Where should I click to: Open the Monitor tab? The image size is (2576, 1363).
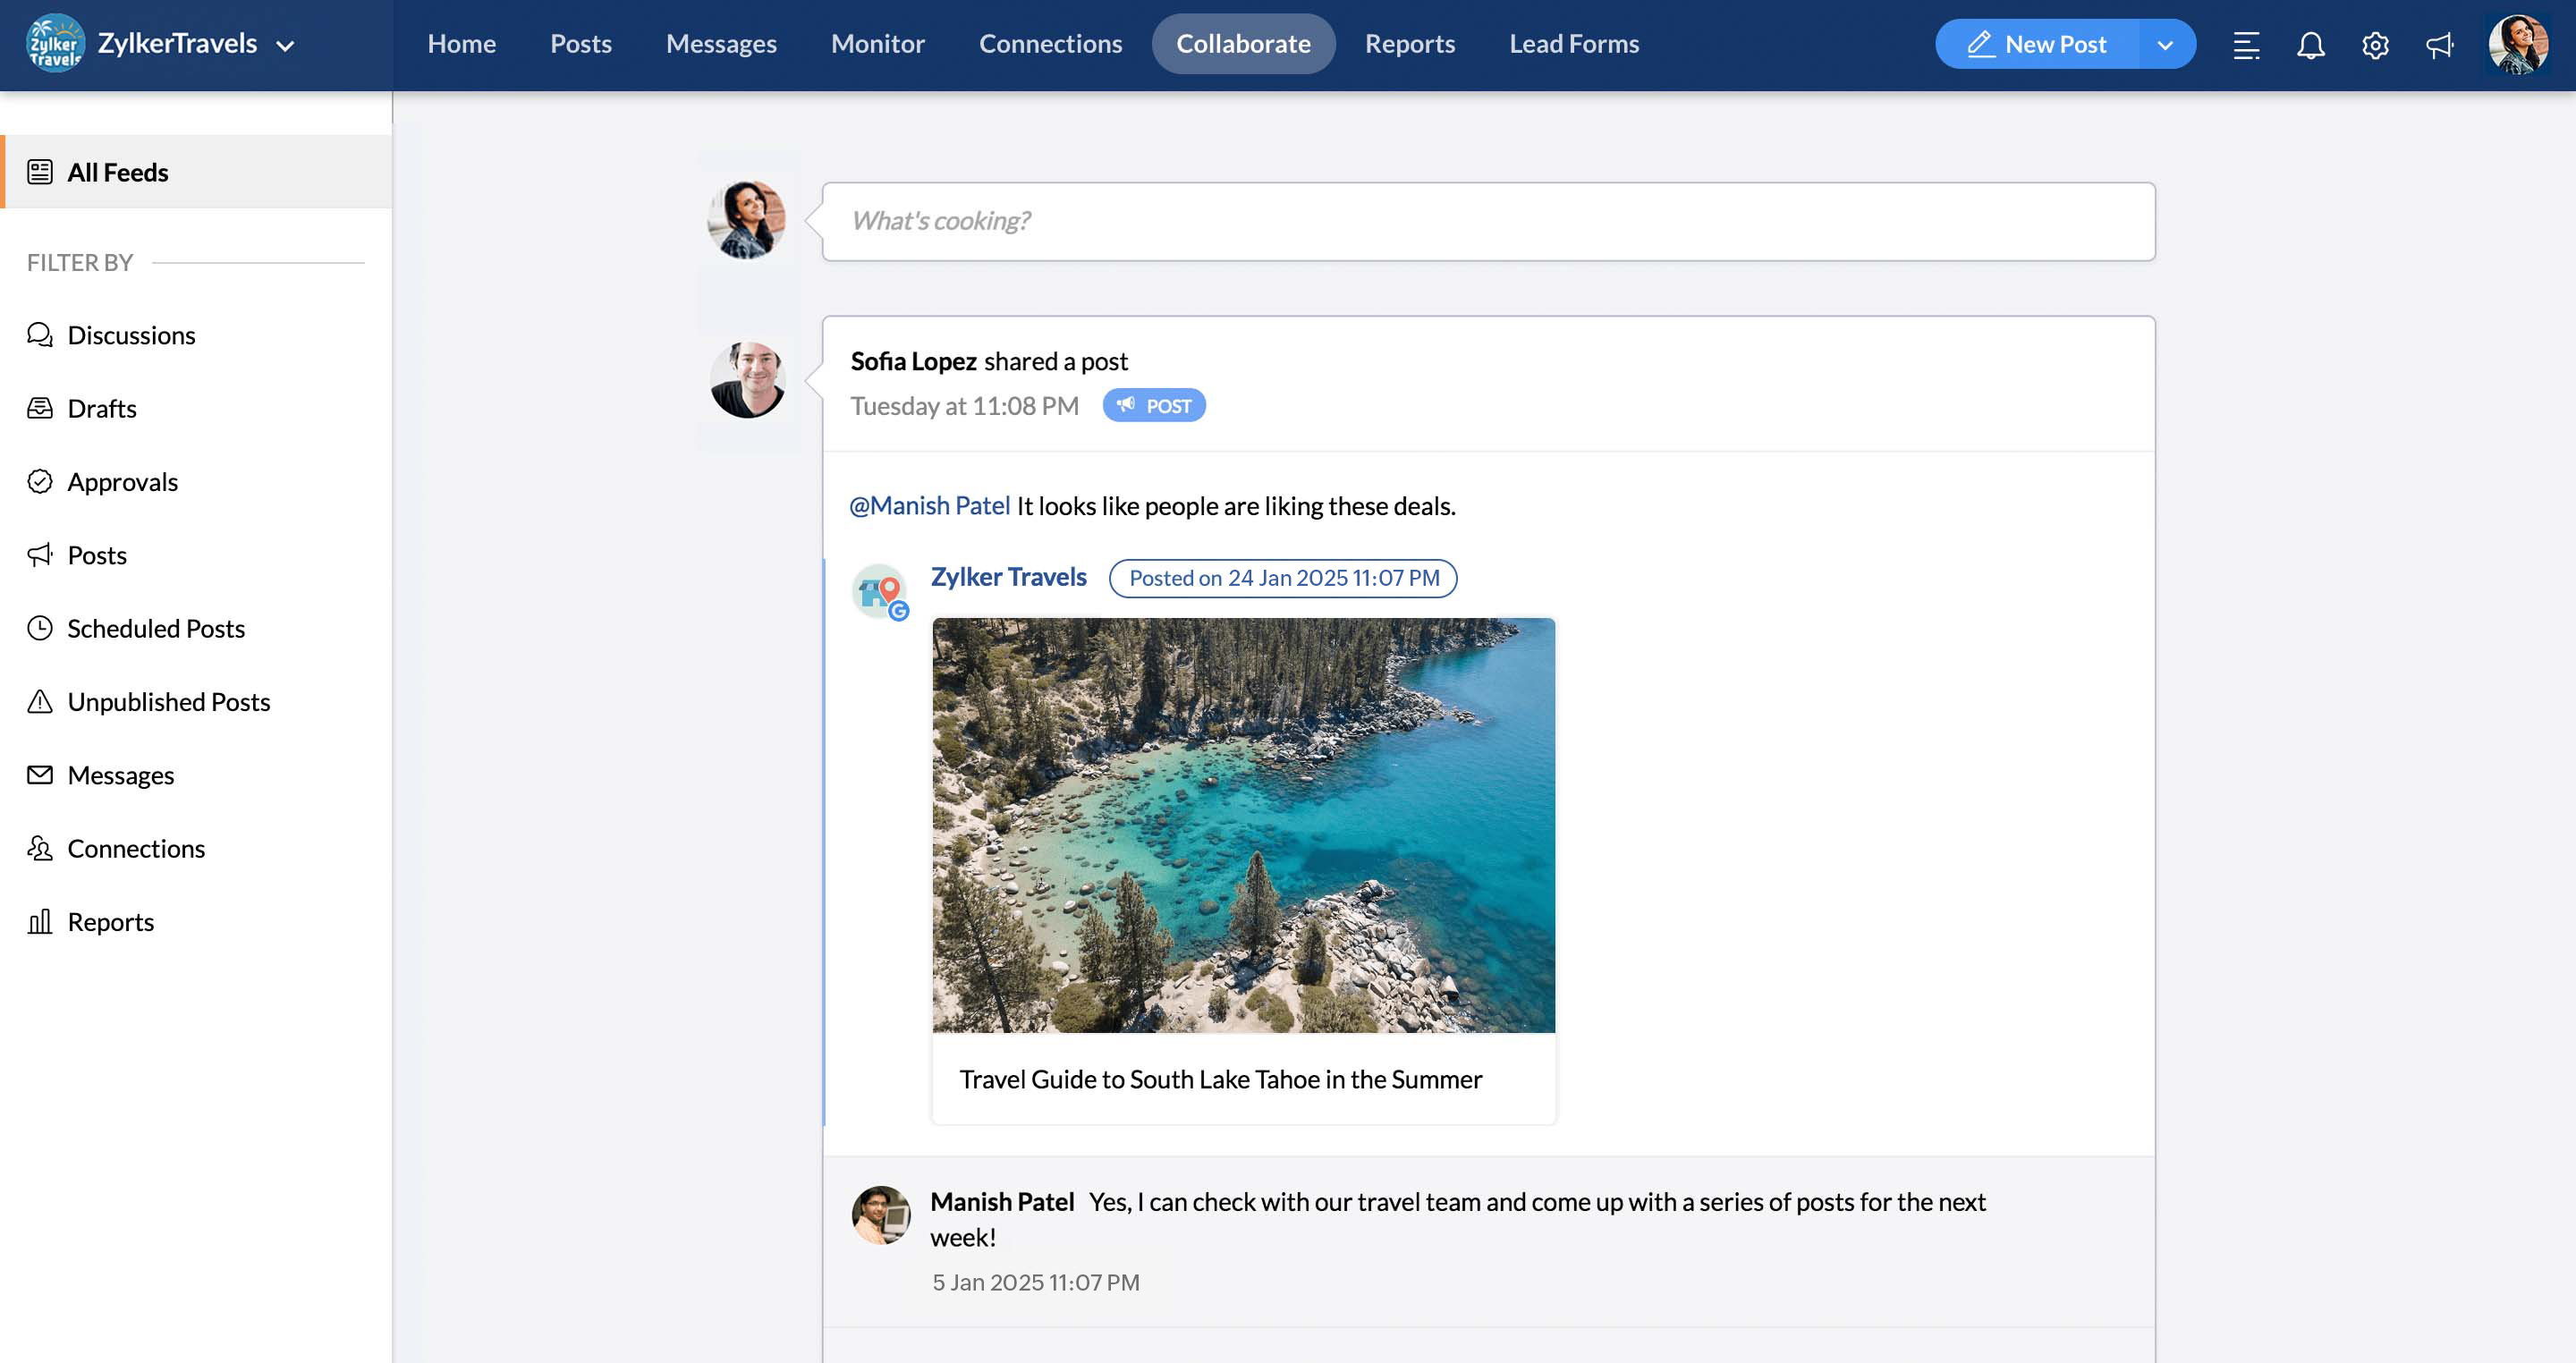(877, 44)
